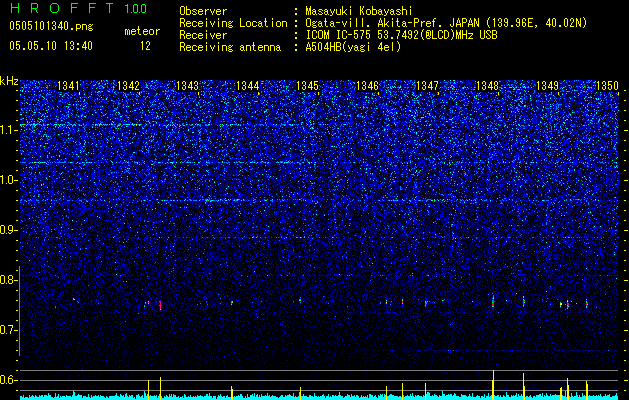Click the 1344 time marker

coord(248,86)
